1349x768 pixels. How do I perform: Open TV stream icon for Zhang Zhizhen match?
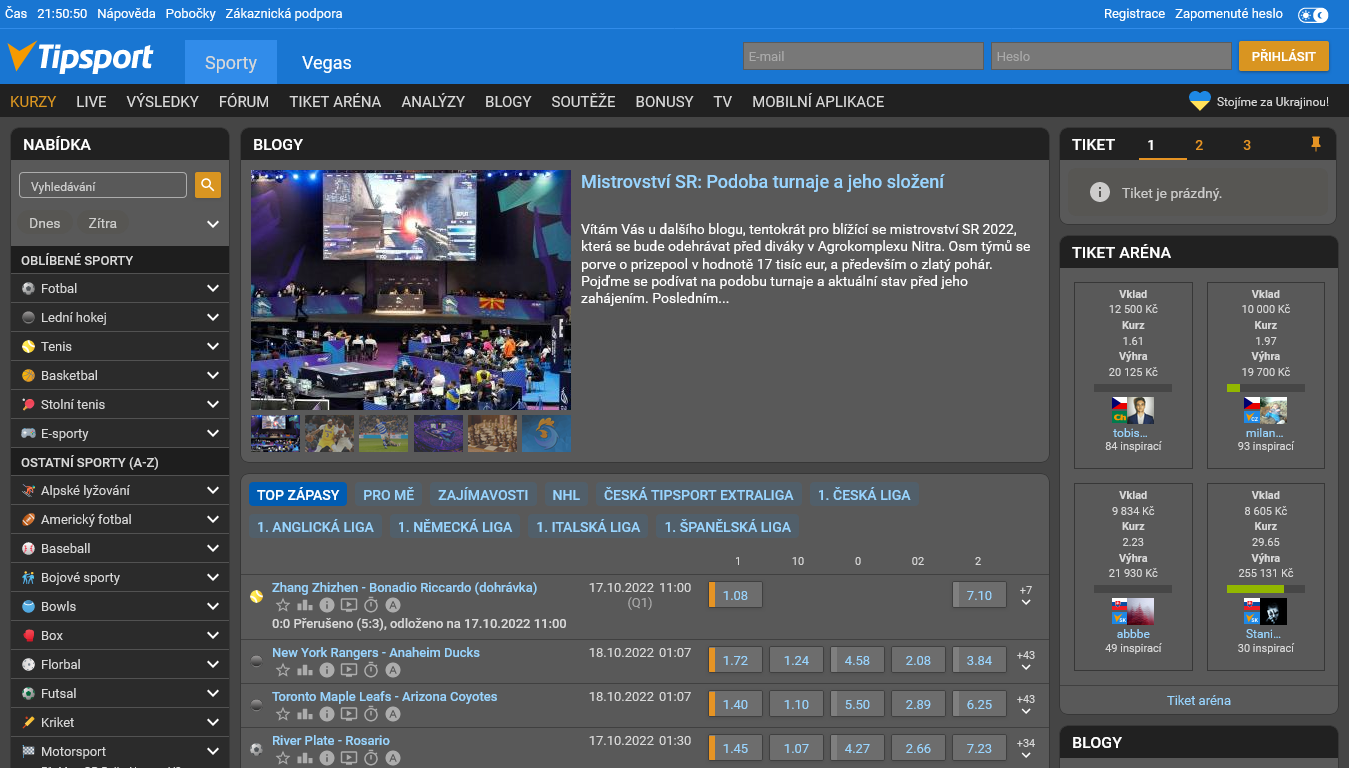pyautogui.click(x=349, y=605)
